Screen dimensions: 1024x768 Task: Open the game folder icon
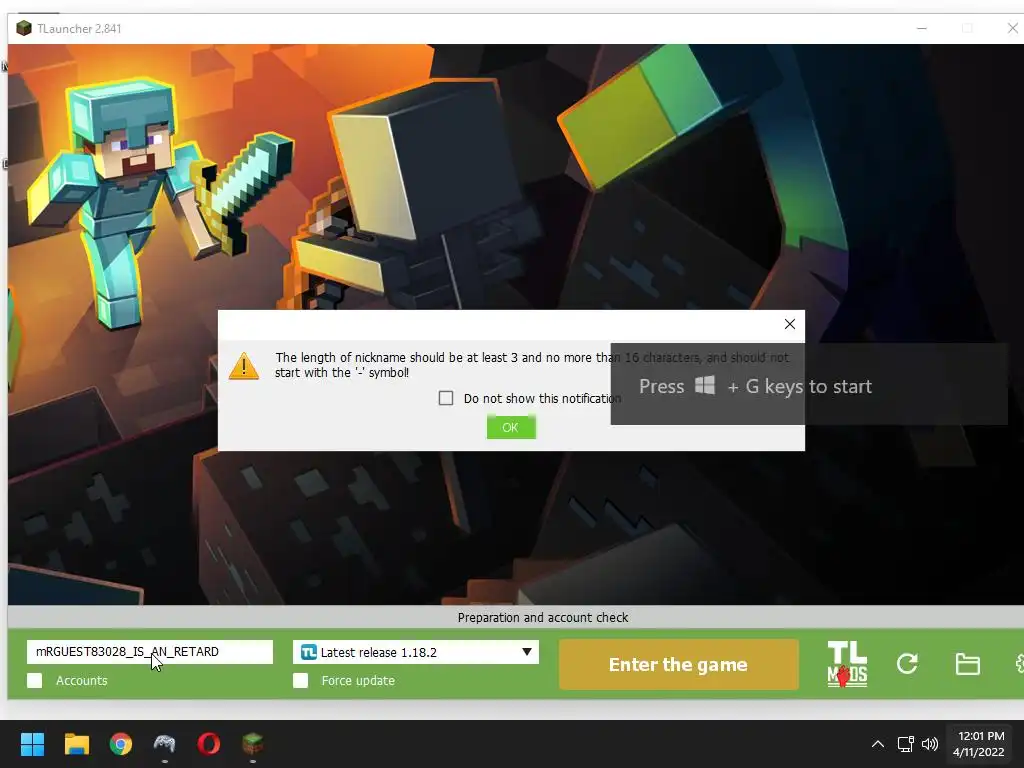967,664
